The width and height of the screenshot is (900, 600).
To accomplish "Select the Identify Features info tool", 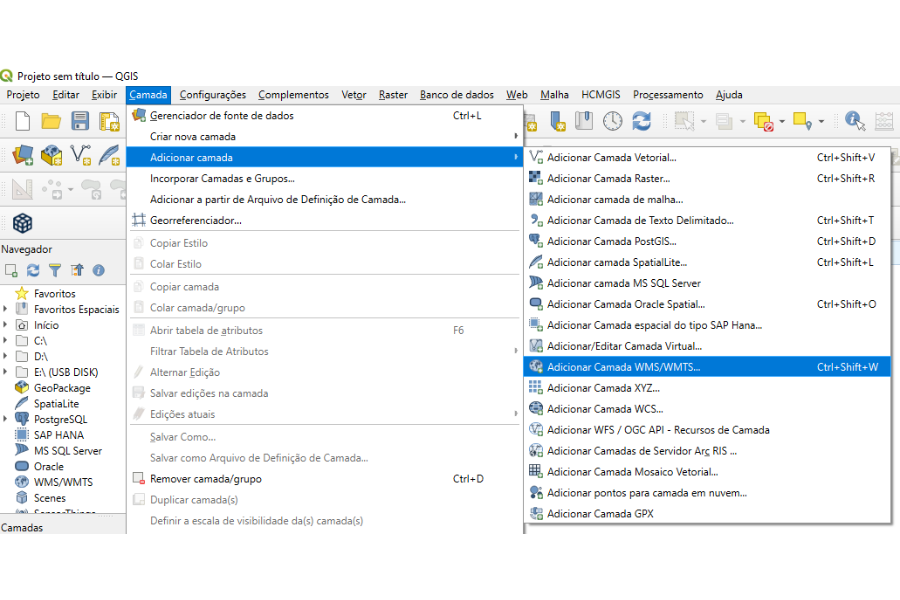I will point(854,121).
